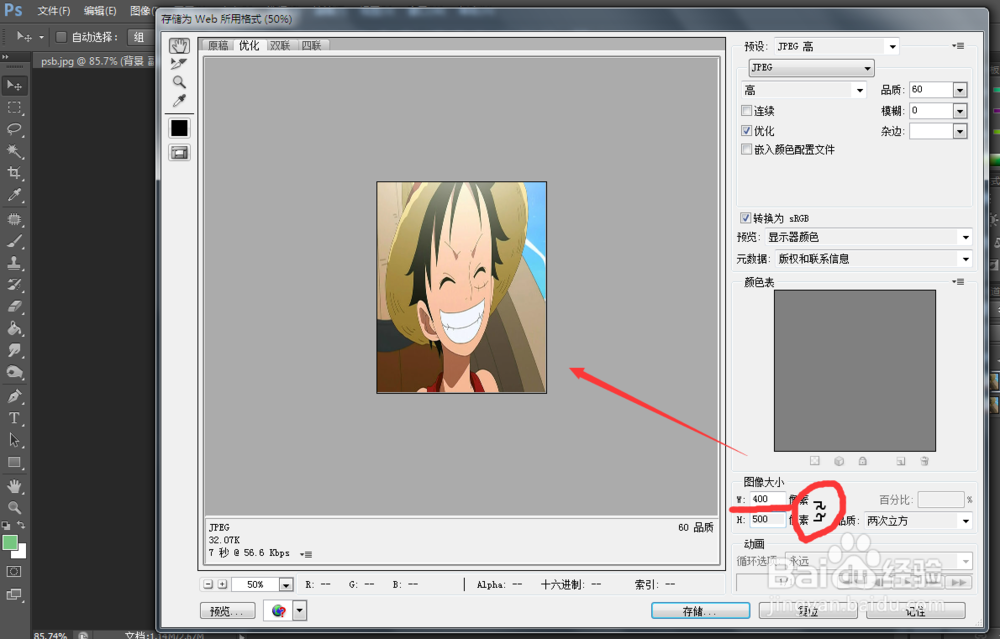Click 存储... save button
Image resolution: width=1000 pixels, height=639 pixels.
coord(700,611)
